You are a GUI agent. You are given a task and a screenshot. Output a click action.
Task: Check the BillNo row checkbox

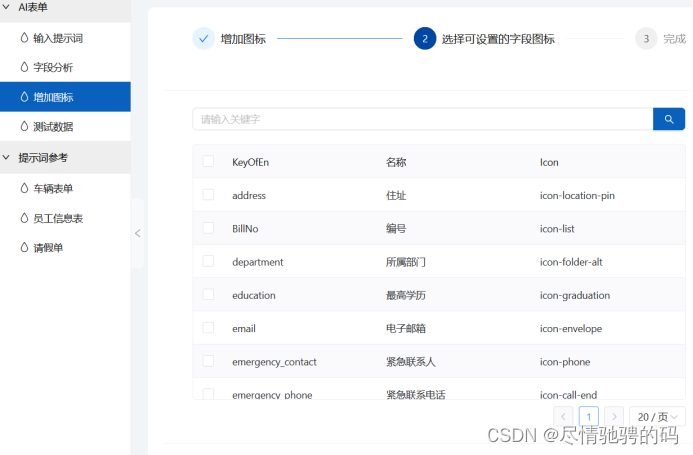[208, 228]
